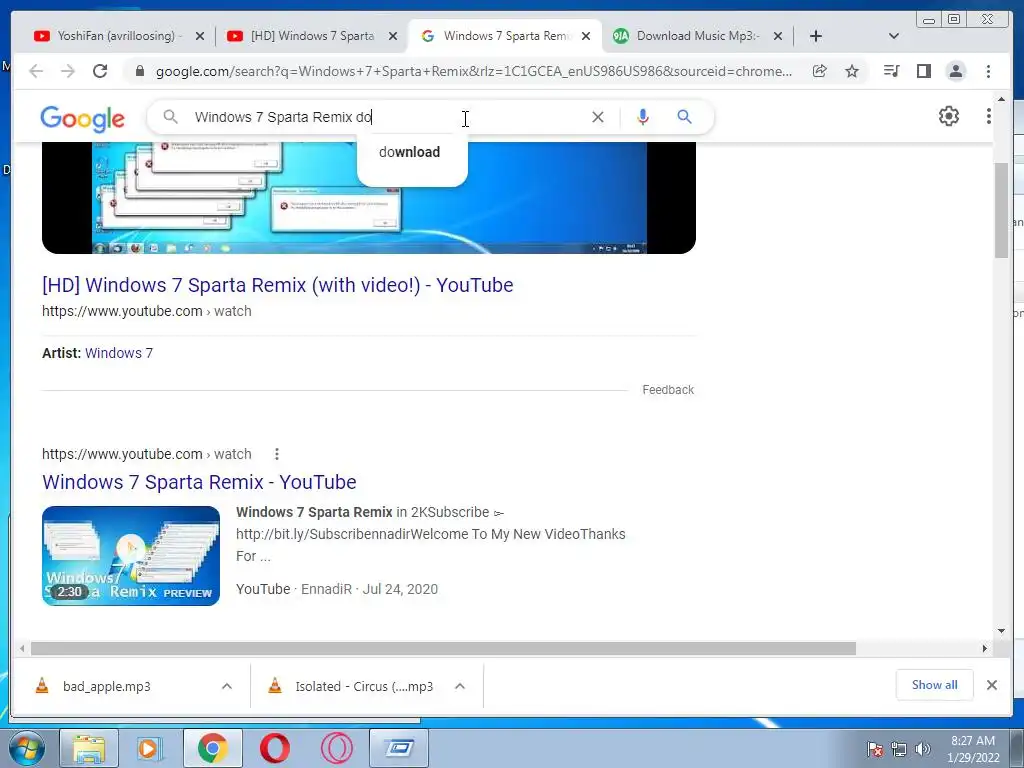Select the Windows 7 Sparta Remix Google tab
This screenshot has width=1024, height=768.
click(506, 36)
